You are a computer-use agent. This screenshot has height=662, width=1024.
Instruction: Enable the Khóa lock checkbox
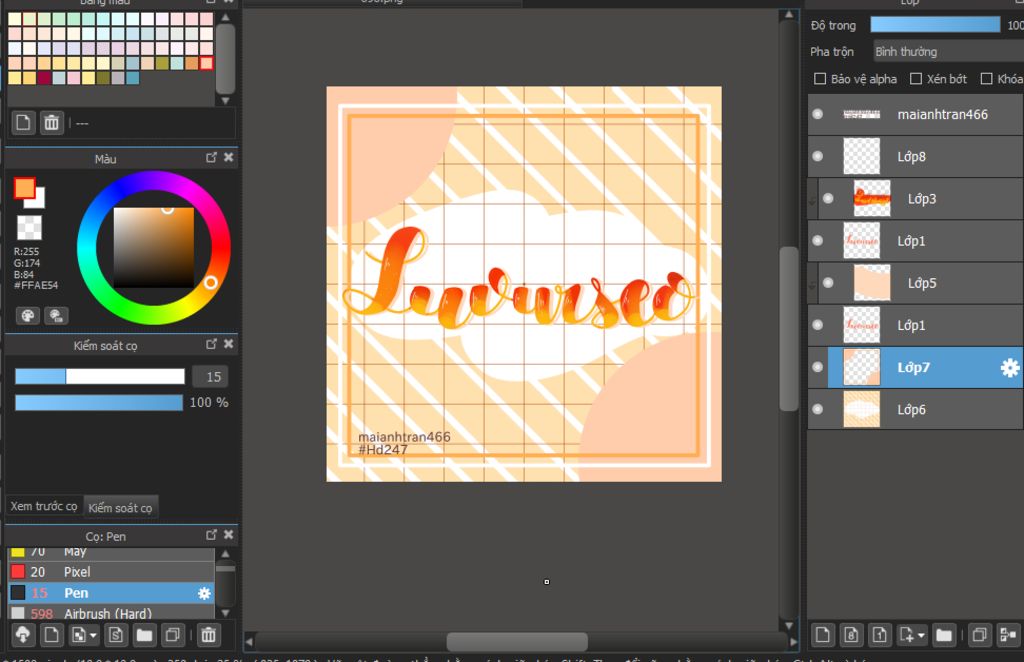[x=987, y=79]
